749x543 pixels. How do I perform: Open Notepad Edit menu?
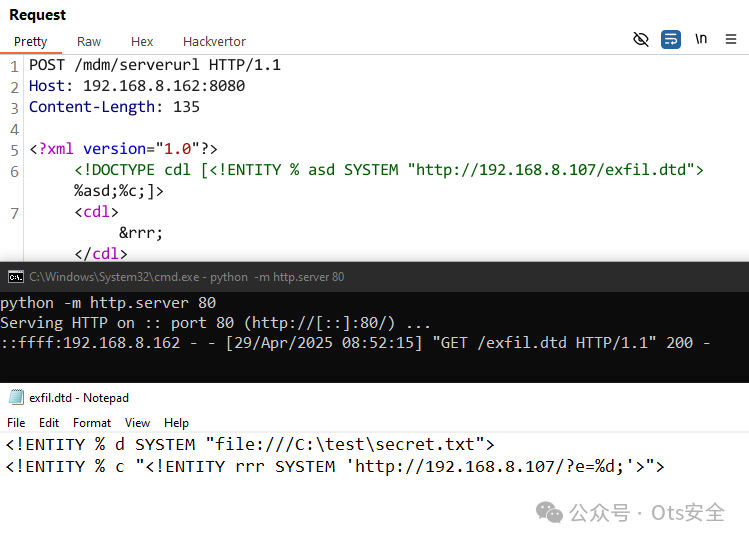49,423
